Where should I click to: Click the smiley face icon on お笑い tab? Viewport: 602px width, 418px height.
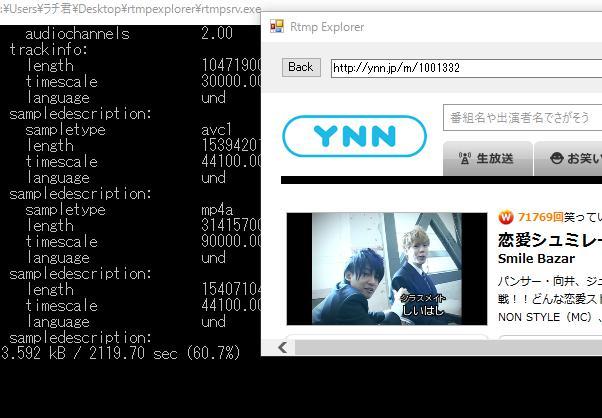pyautogui.click(x=554, y=158)
